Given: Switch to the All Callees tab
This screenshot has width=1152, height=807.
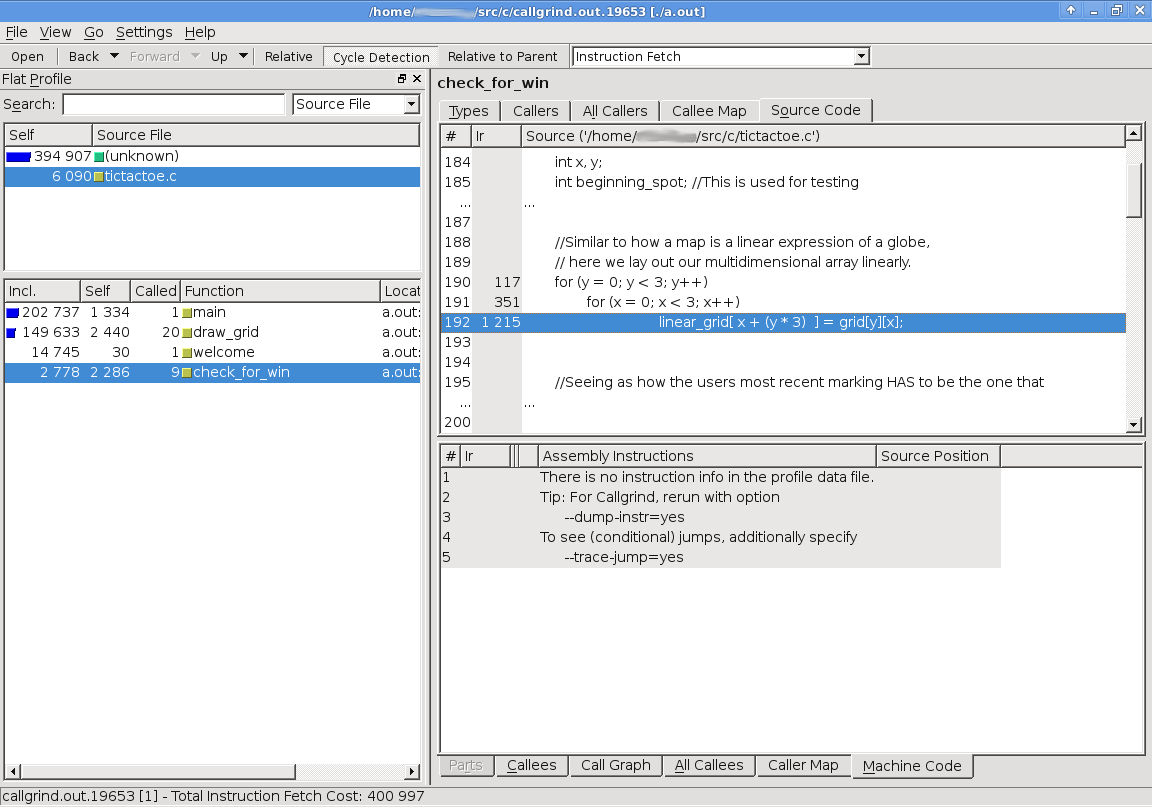Looking at the screenshot, I should click(x=709, y=765).
